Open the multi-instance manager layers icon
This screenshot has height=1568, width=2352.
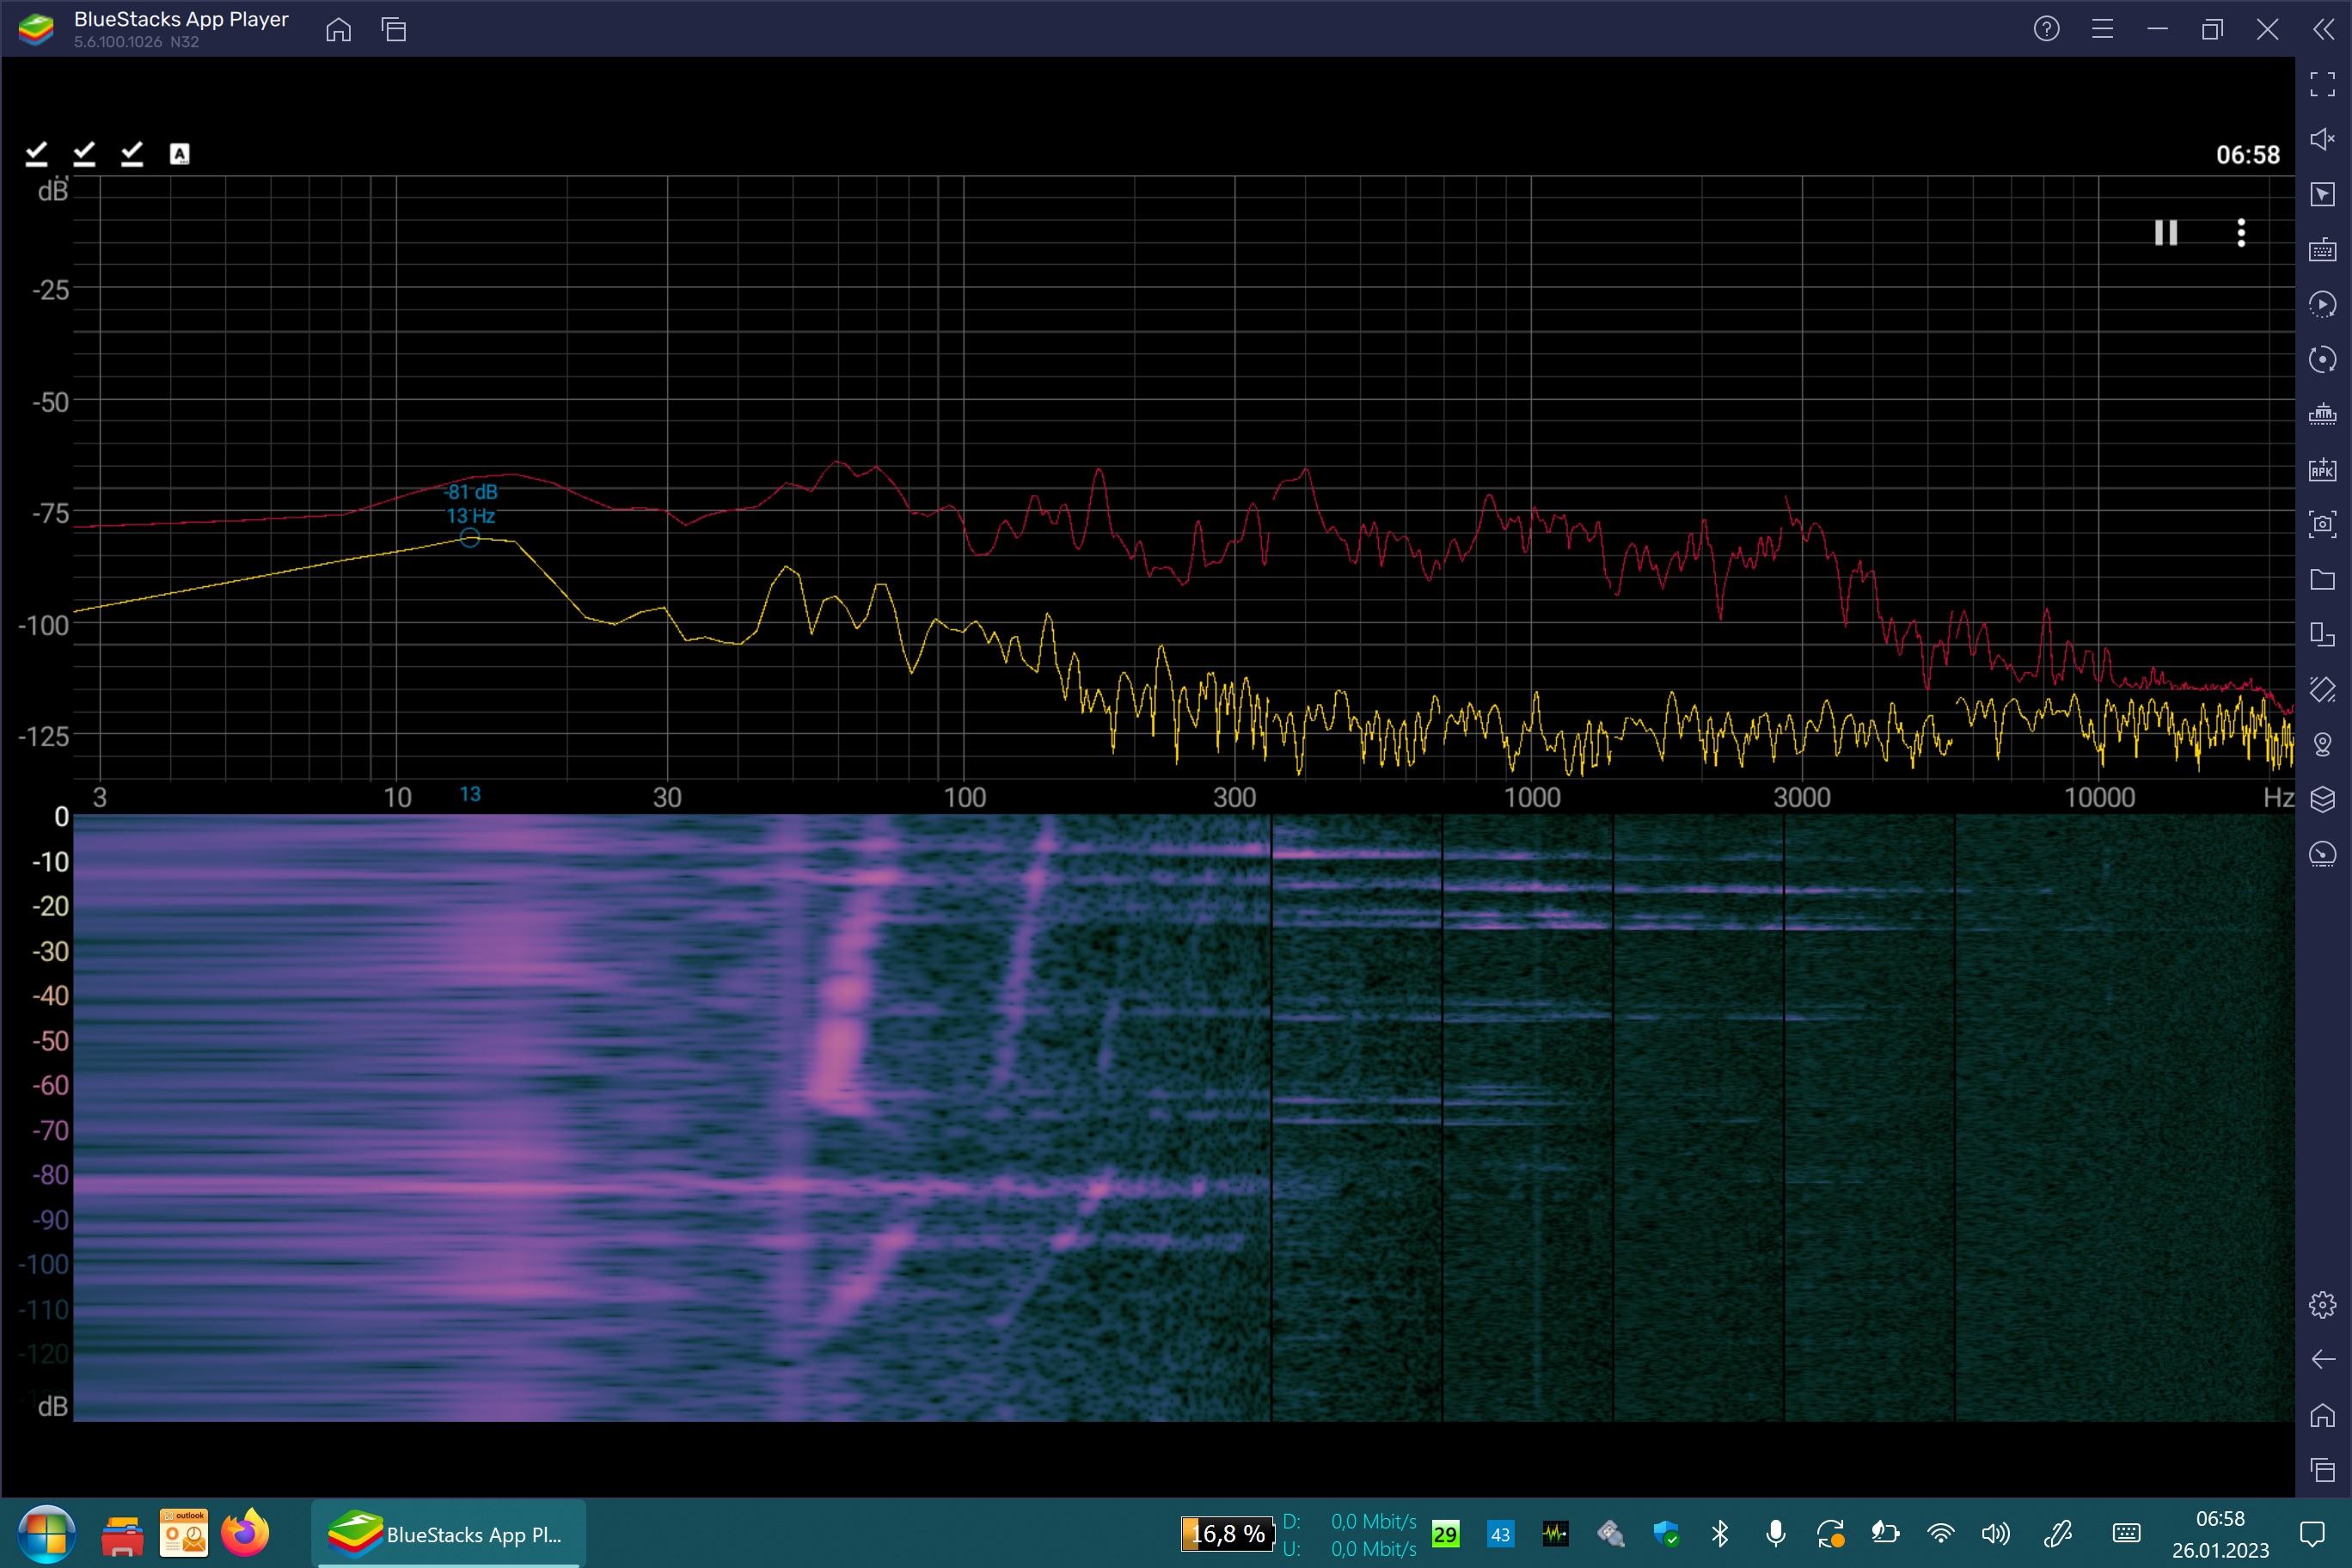(x=2322, y=799)
